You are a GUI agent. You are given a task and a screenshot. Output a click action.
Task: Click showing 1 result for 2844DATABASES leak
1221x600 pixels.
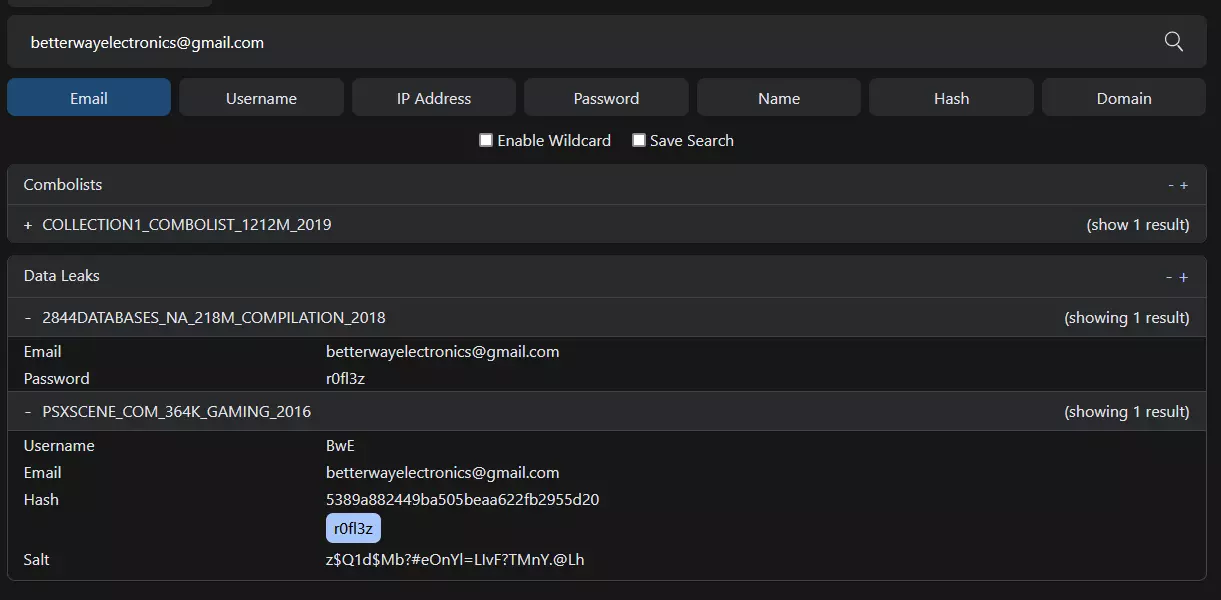[1127, 318]
